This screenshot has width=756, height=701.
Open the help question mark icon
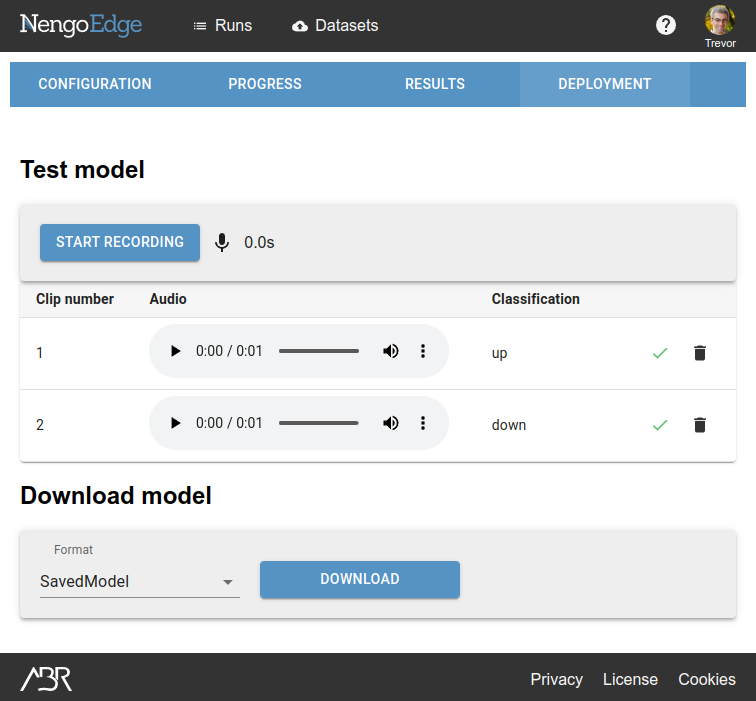point(666,25)
